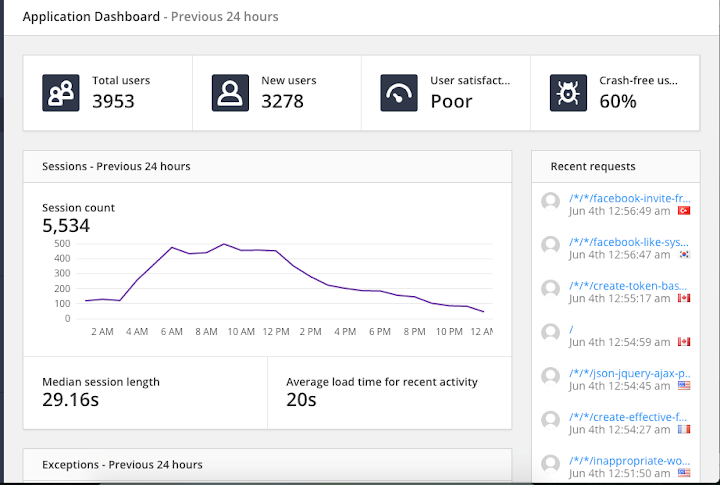Click the User satisfaction gauge icon
This screenshot has width=720, height=485.
click(399, 93)
